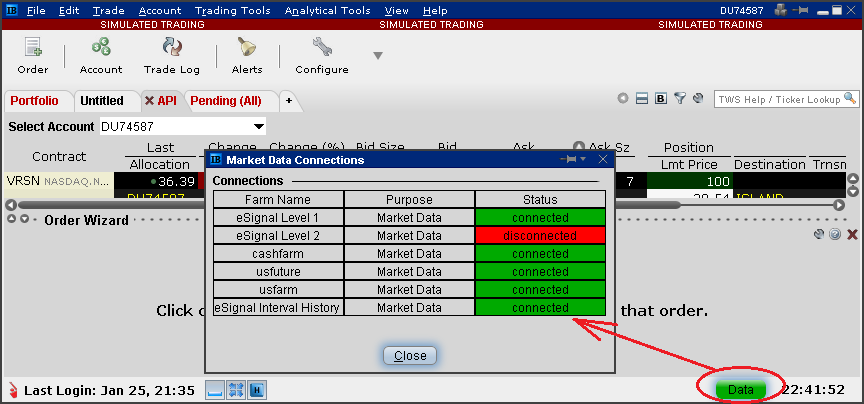Click the Order Wizard configure wrench icon
864x404 pixels.
tap(819, 234)
